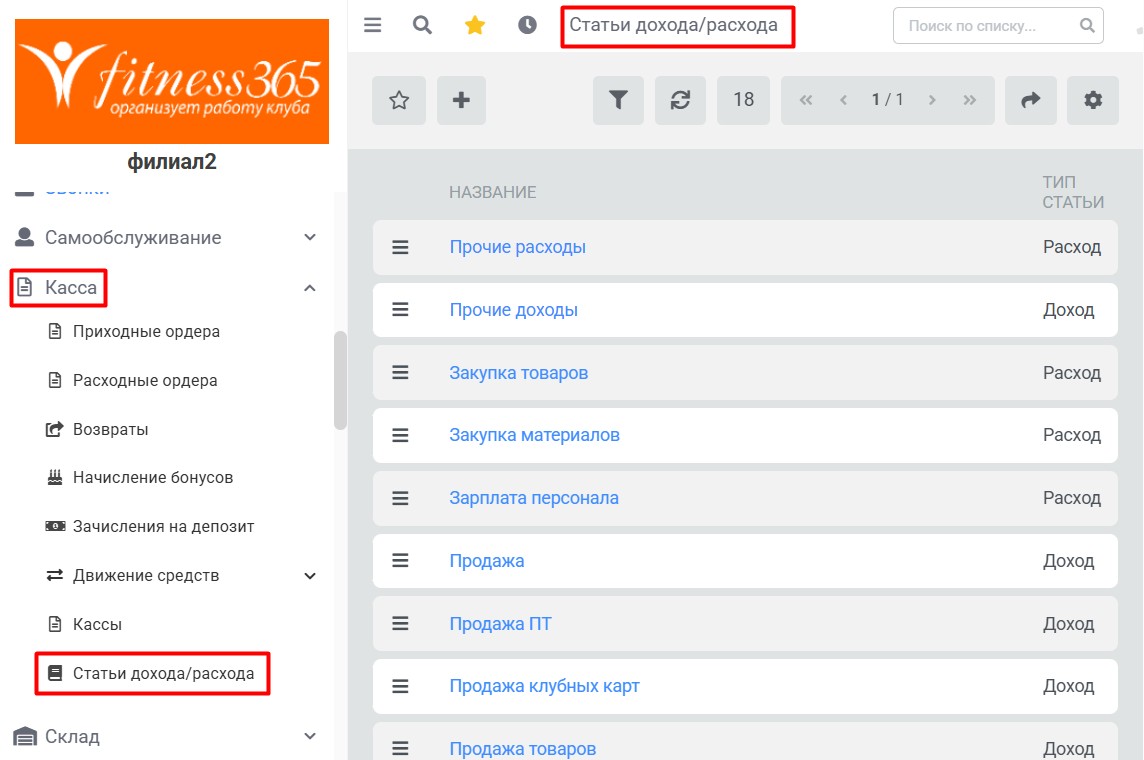
Task: Open 'Статьи дохода/расхода' in the sidebar
Action: [163, 673]
